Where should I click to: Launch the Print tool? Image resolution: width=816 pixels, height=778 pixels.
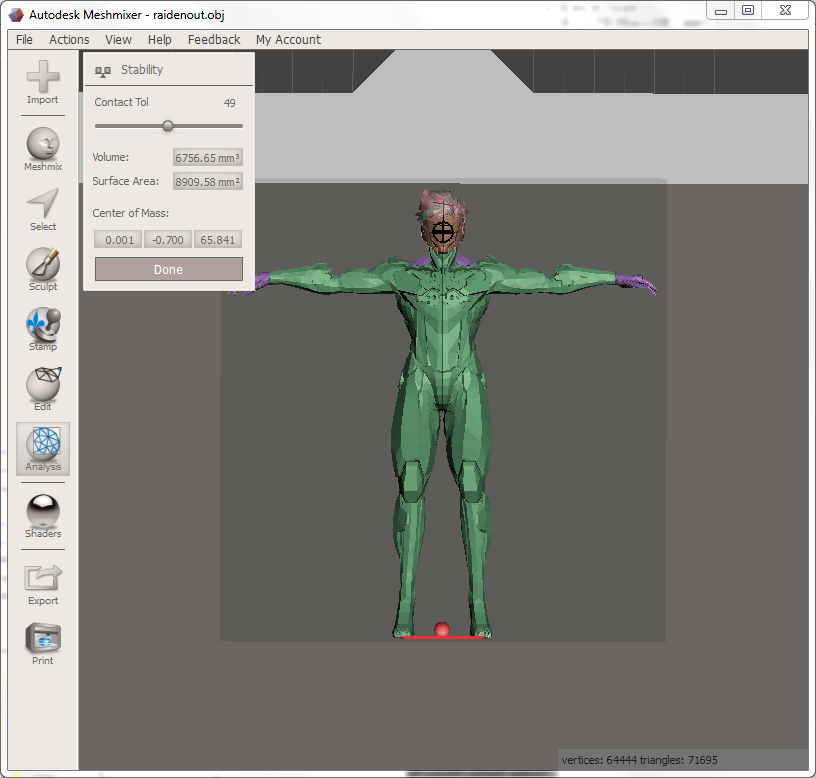pyautogui.click(x=42, y=641)
